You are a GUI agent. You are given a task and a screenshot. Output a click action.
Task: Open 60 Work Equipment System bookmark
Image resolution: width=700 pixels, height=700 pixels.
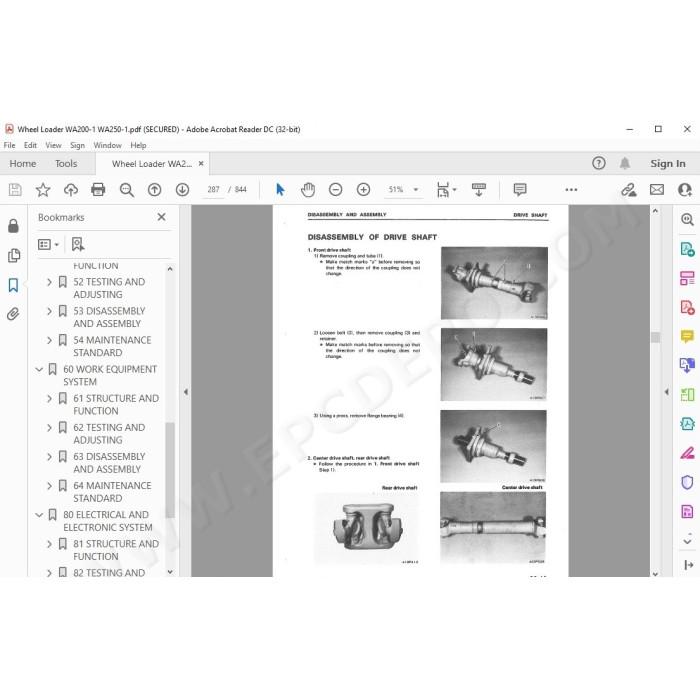[x=110, y=375]
